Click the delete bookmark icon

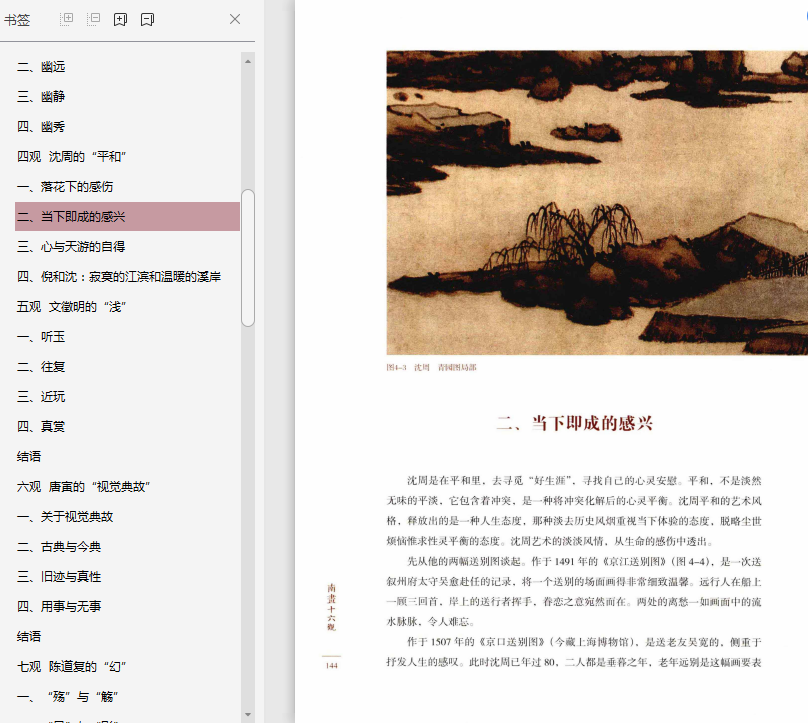[x=147, y=20]
